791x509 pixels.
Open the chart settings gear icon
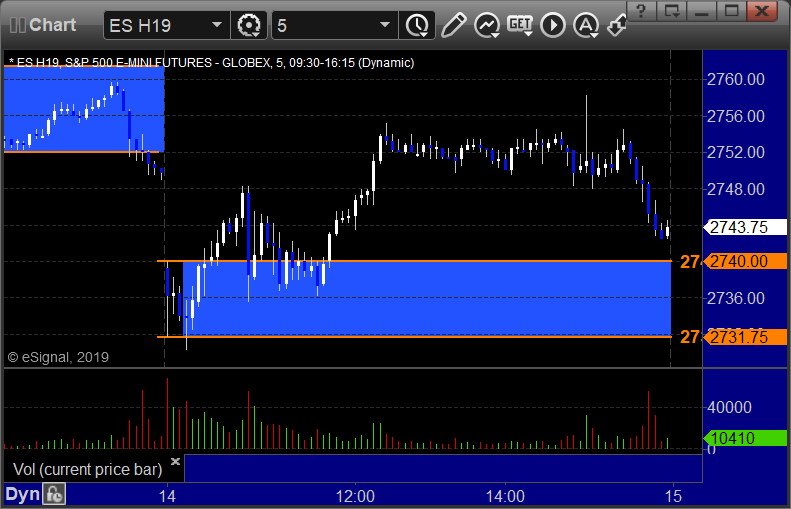pyautogui.click(x=249, y=25)
